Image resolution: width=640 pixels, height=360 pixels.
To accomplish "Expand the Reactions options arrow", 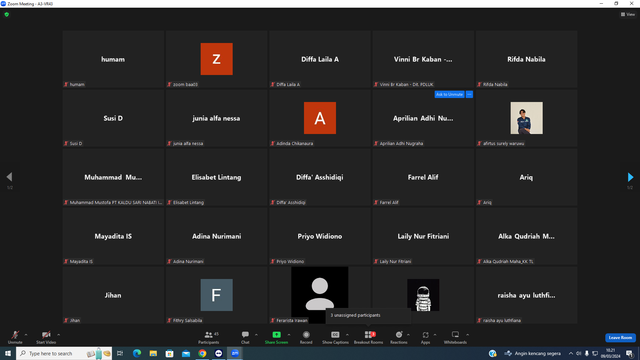I will 408,335.
